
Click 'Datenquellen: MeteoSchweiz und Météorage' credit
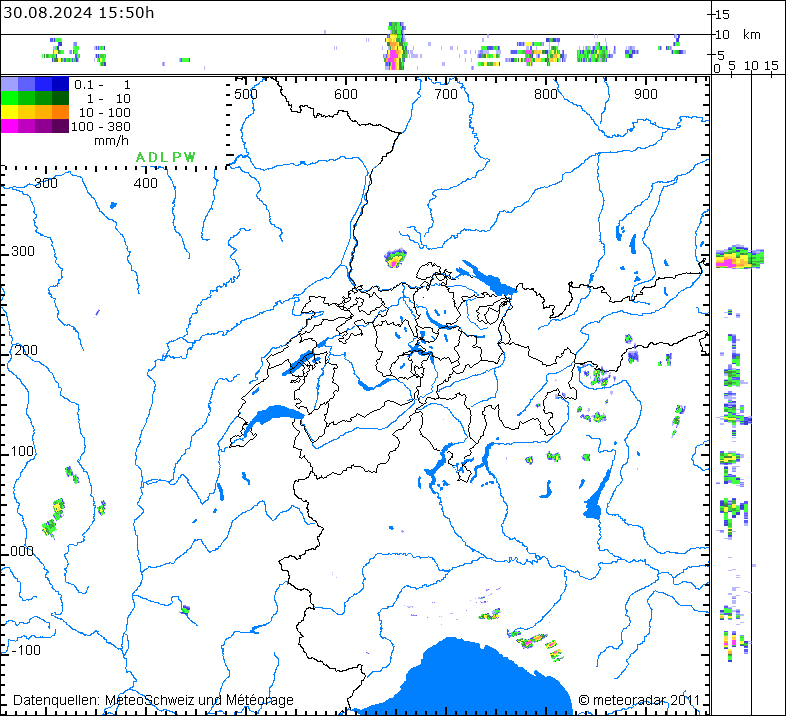click(153, 699)
